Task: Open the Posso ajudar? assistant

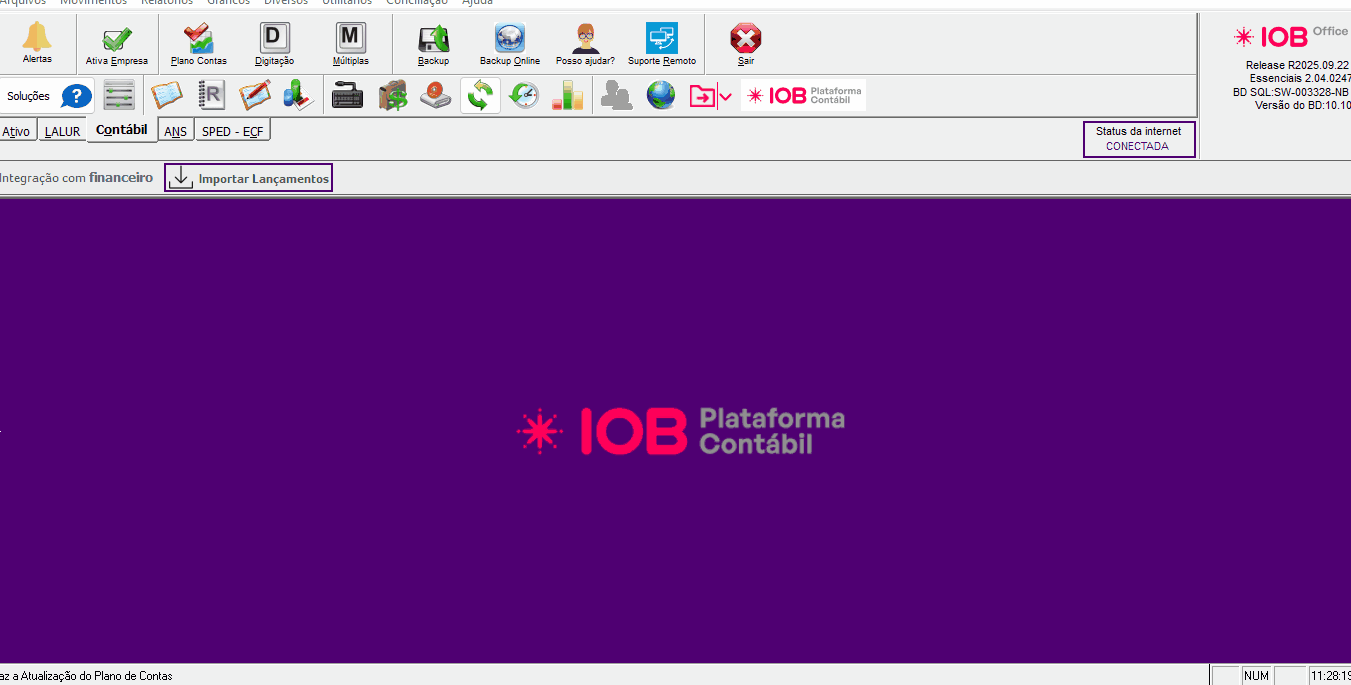Action: [x=585, y=42]
